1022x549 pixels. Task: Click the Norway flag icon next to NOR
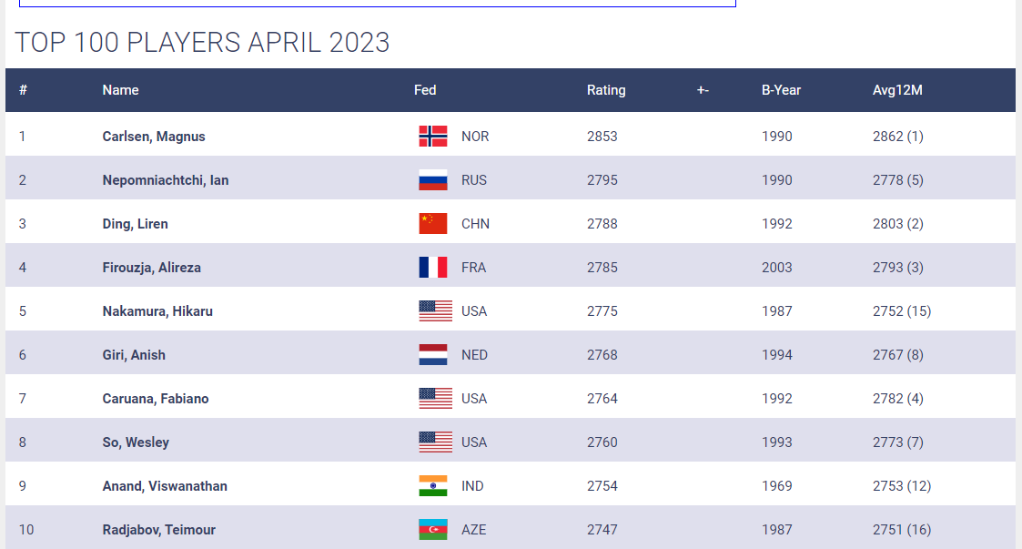pos(433,136)
